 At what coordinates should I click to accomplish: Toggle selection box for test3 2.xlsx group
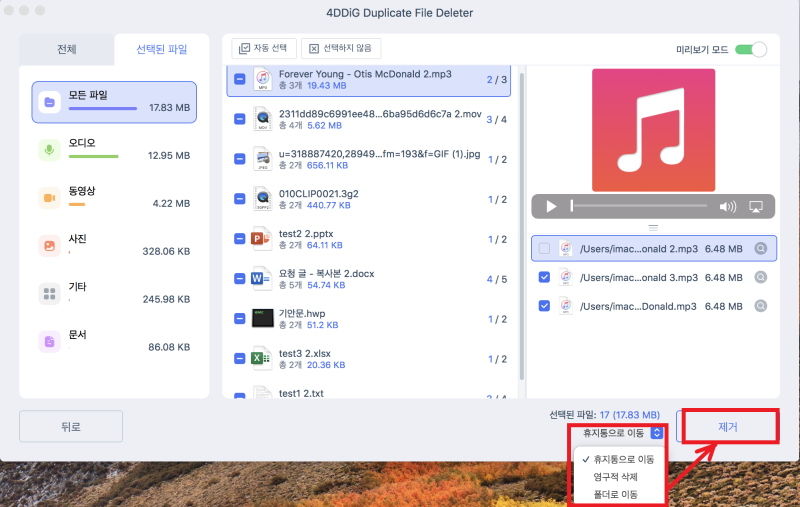coord(240,359)
